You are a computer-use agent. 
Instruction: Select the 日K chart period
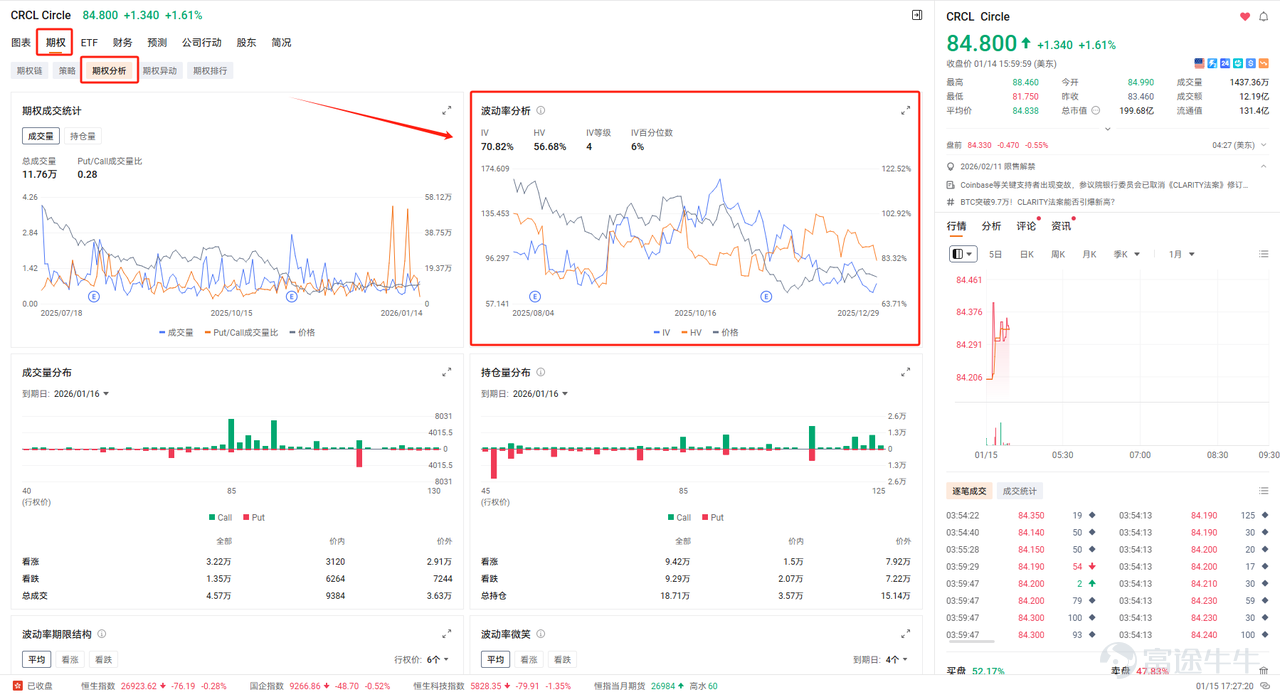point(1027,254)
